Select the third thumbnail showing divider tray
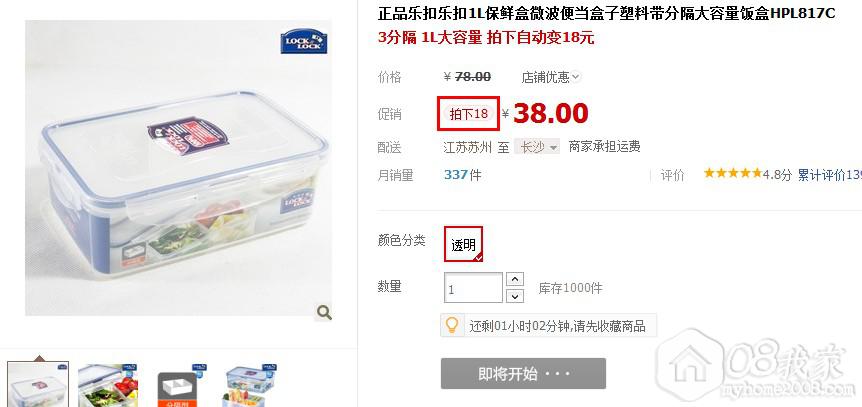 coord(178,385)
